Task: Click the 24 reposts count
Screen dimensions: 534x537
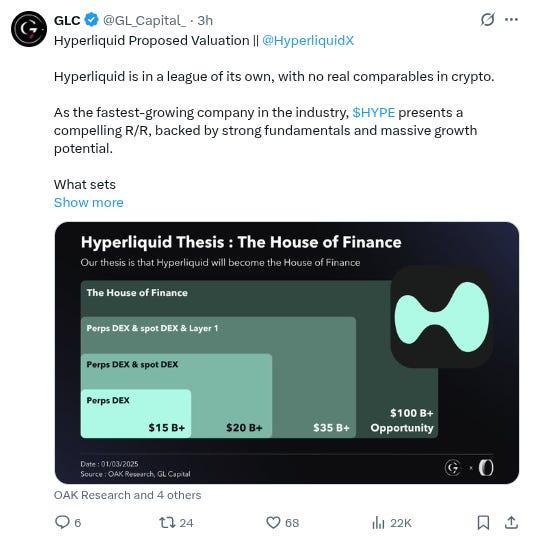Action: 186,523
